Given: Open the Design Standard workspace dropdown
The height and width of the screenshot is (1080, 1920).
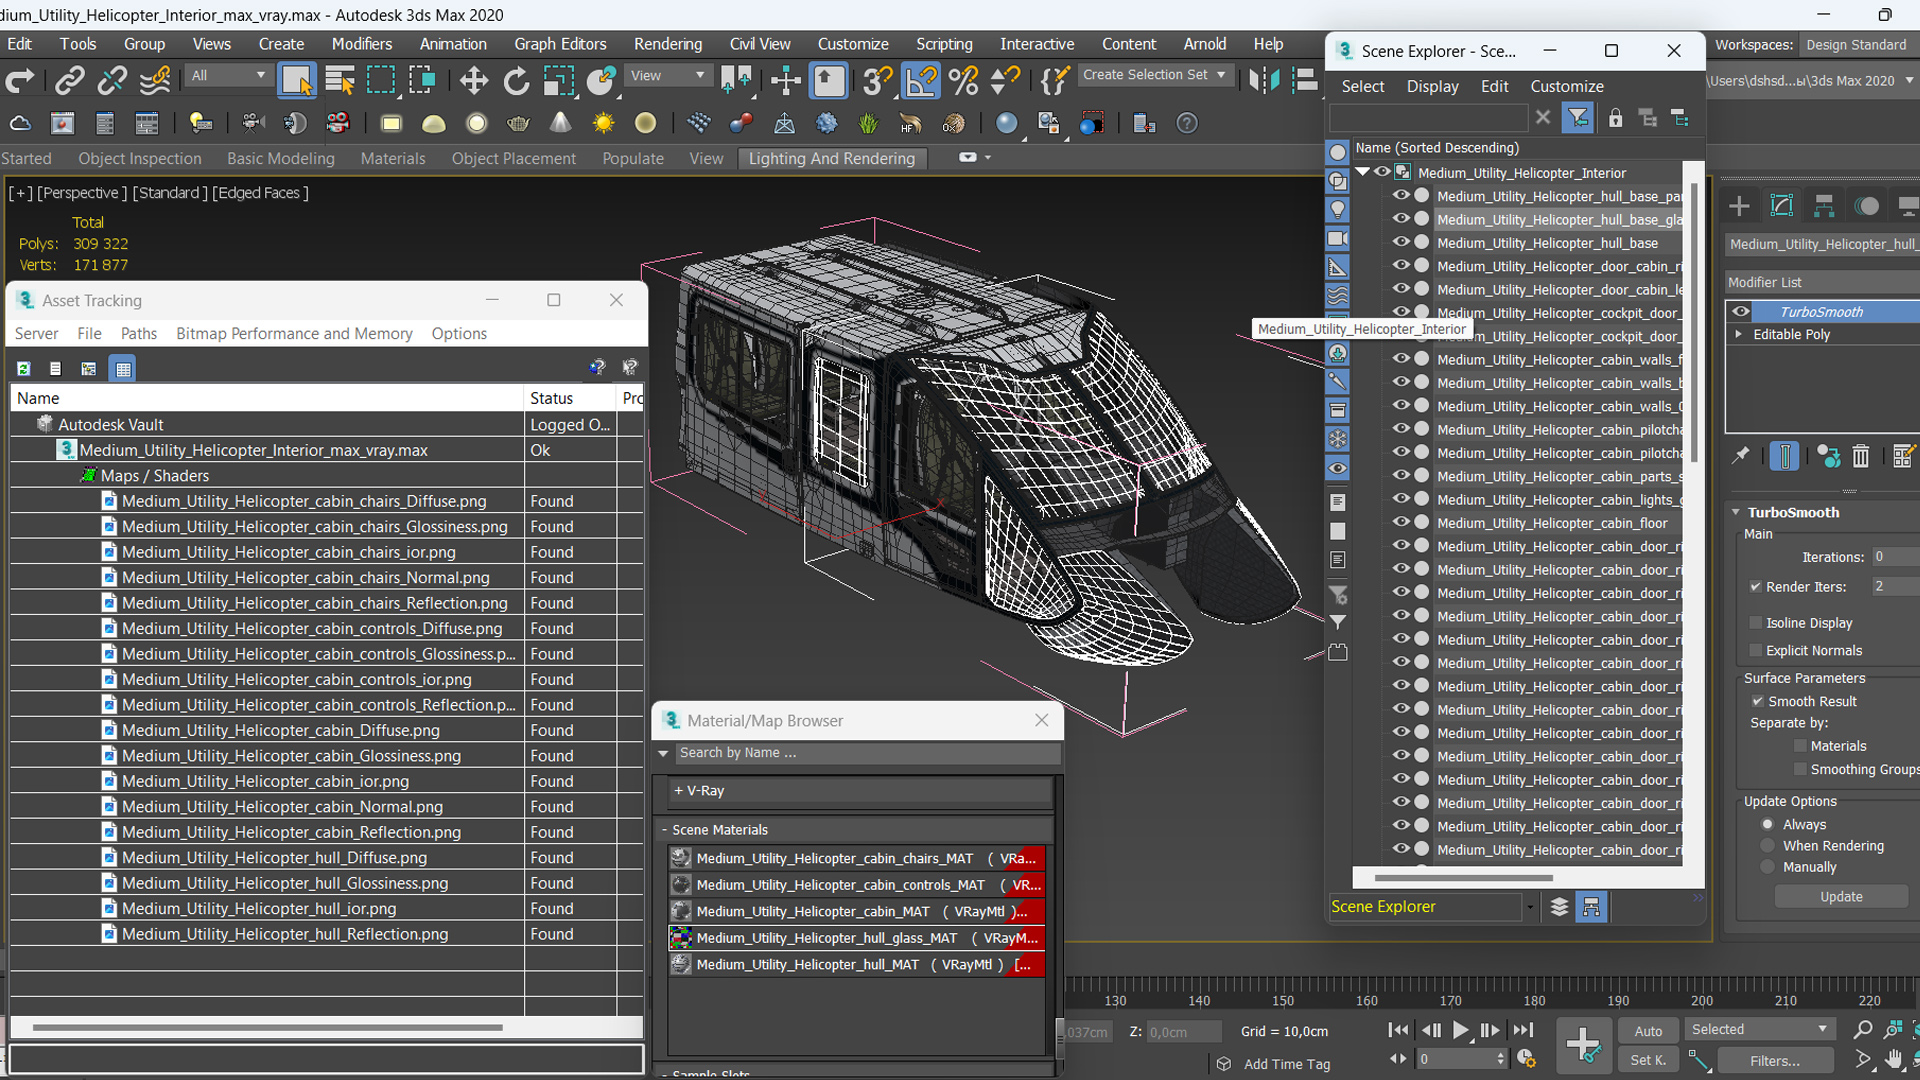Looking at the screenshot, I should (1857, 45).
